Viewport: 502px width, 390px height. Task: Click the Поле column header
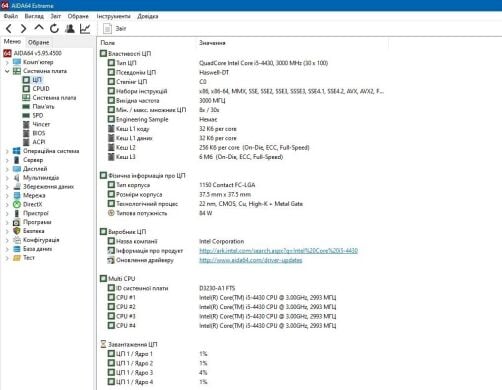(x=108, y=43)
